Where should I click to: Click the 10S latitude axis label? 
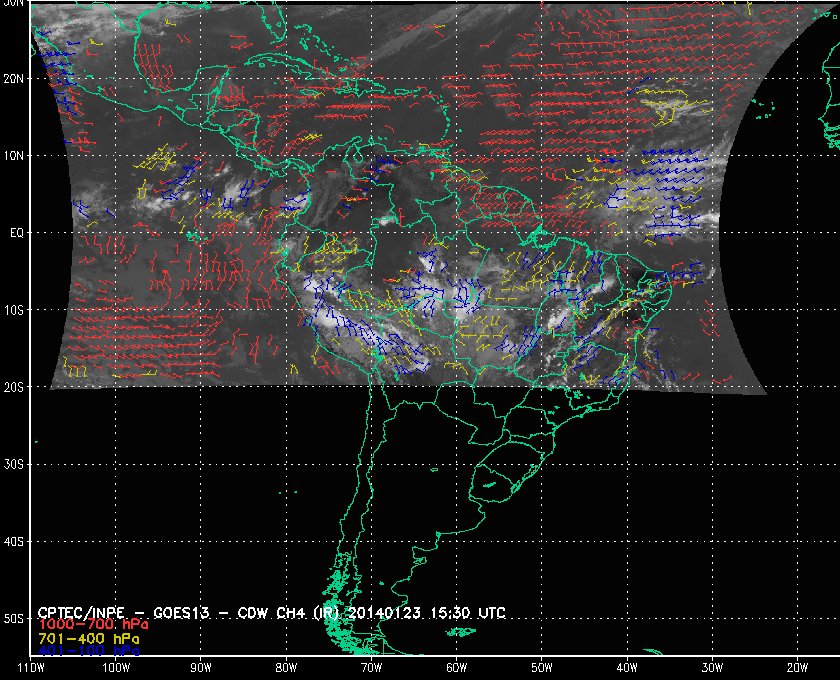(14, 310)
